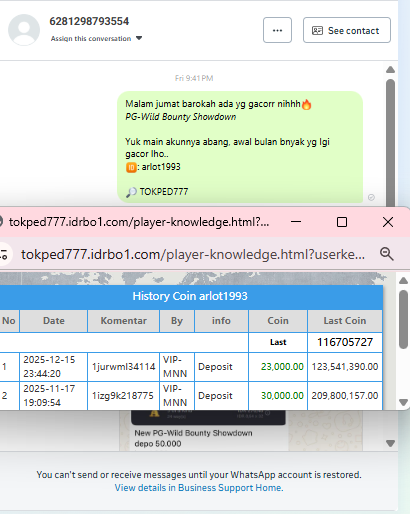The image size is (410, 514).
Task: Click the Date column header
Action: click(54, 321)
